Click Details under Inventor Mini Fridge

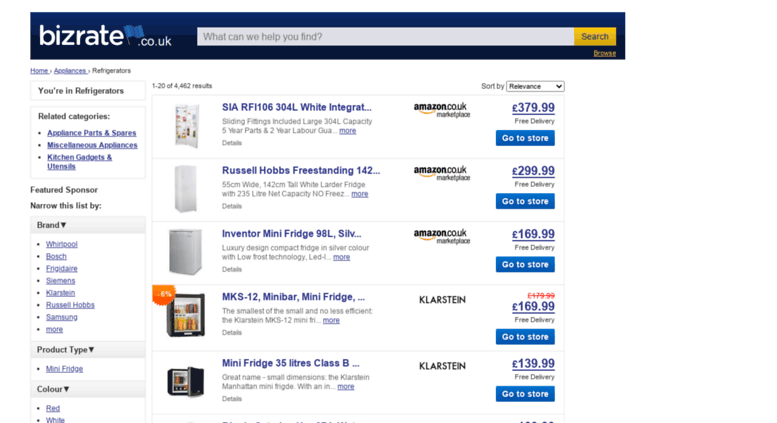(x=232, y=269)
